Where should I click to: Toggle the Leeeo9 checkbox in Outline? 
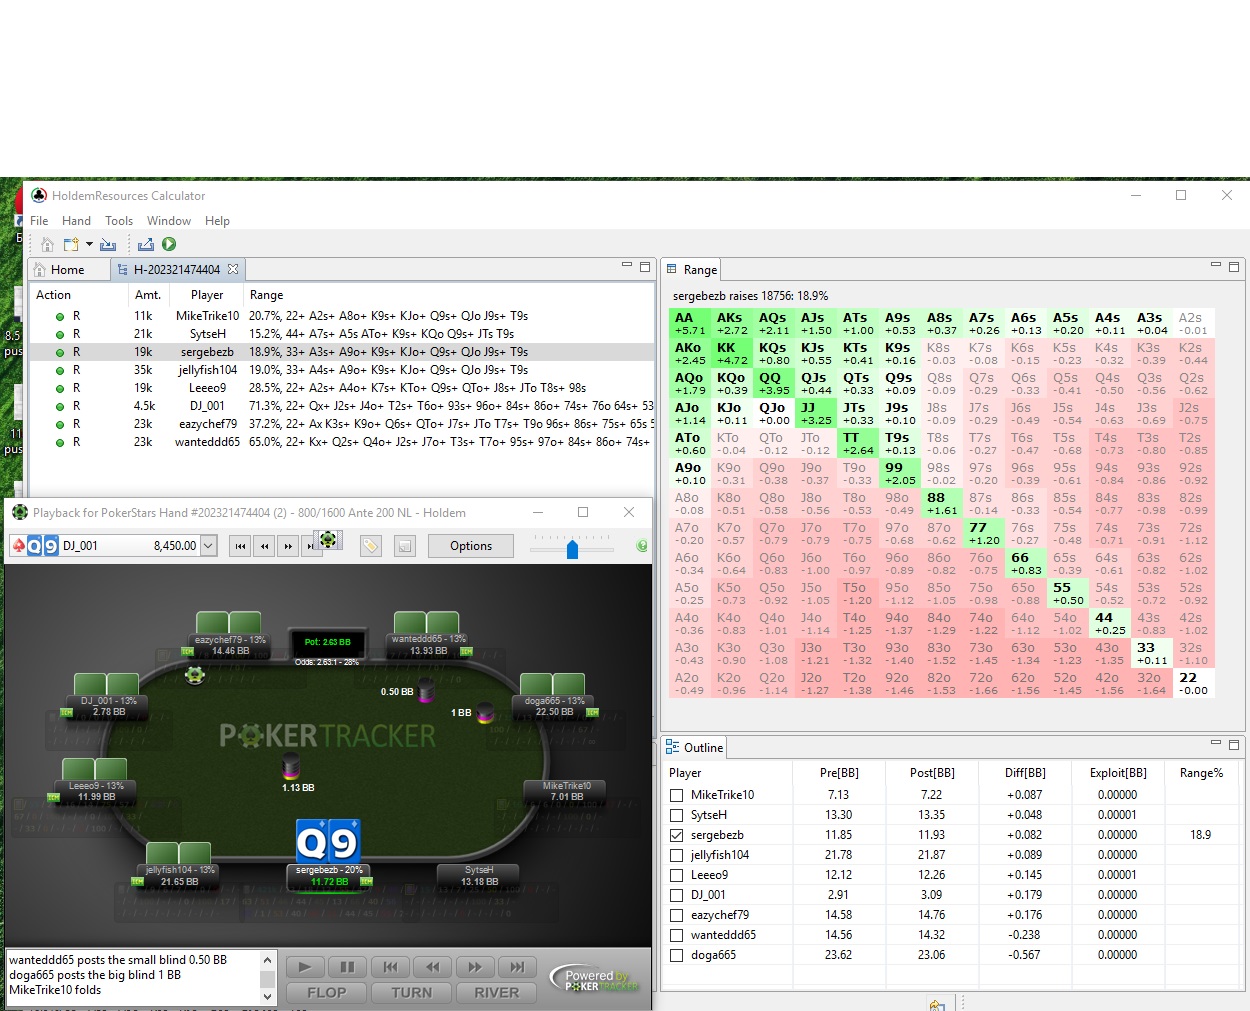pyautogui.click(x=677, y=875)
